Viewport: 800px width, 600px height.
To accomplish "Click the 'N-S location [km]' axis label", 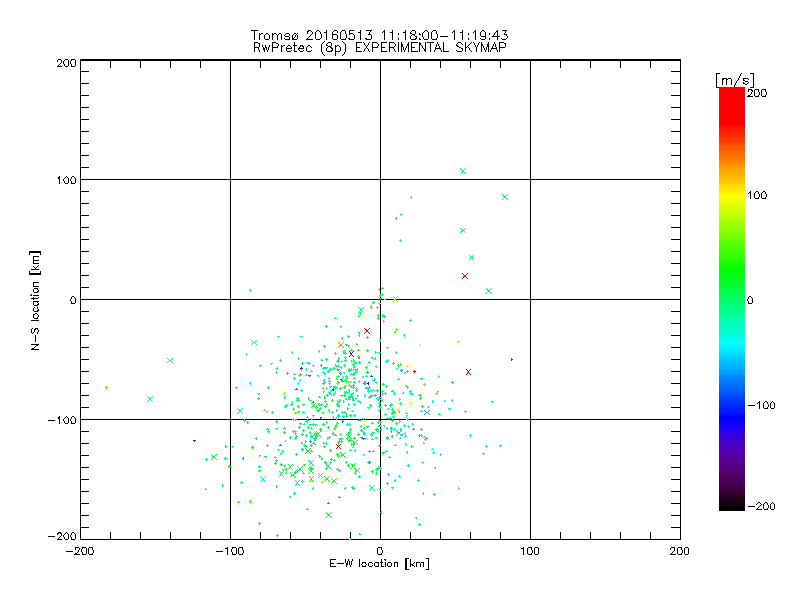I will tap(35, 300).
